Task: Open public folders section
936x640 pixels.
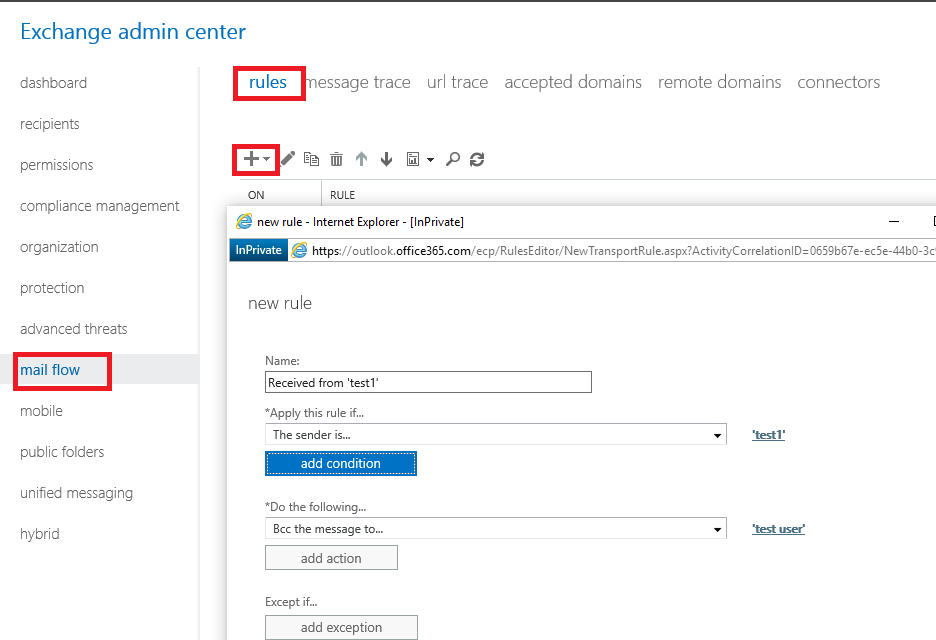Action: [x=62, y=452]
